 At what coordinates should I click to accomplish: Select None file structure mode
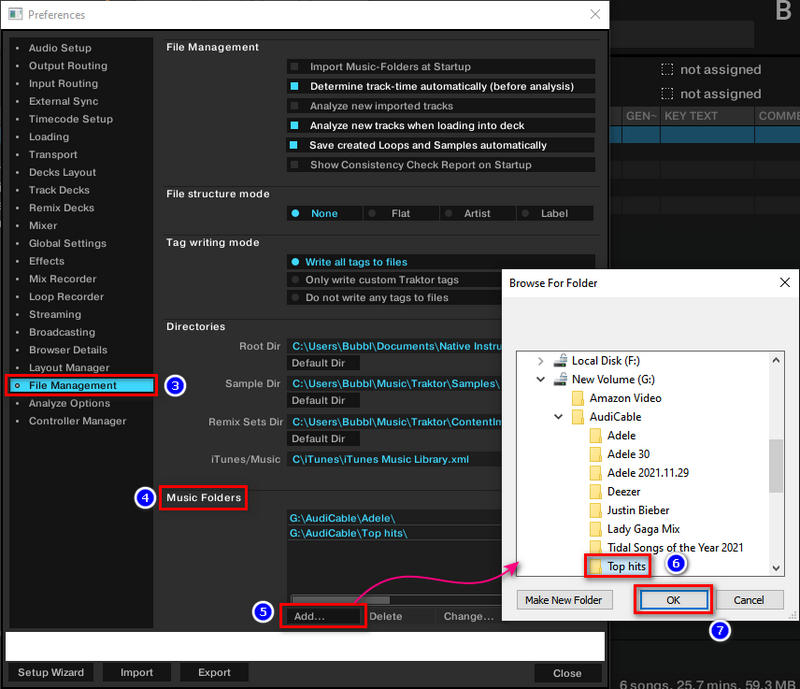point(324,213)
